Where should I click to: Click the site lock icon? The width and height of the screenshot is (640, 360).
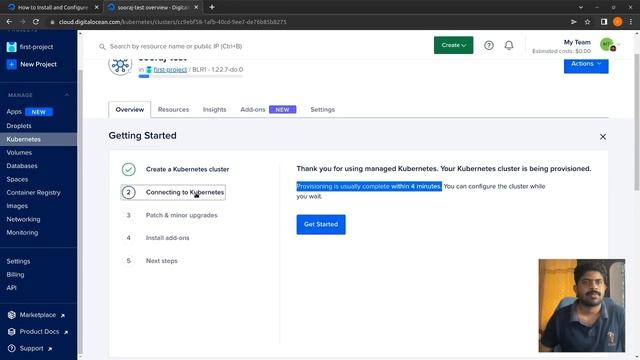pos(52,22)
